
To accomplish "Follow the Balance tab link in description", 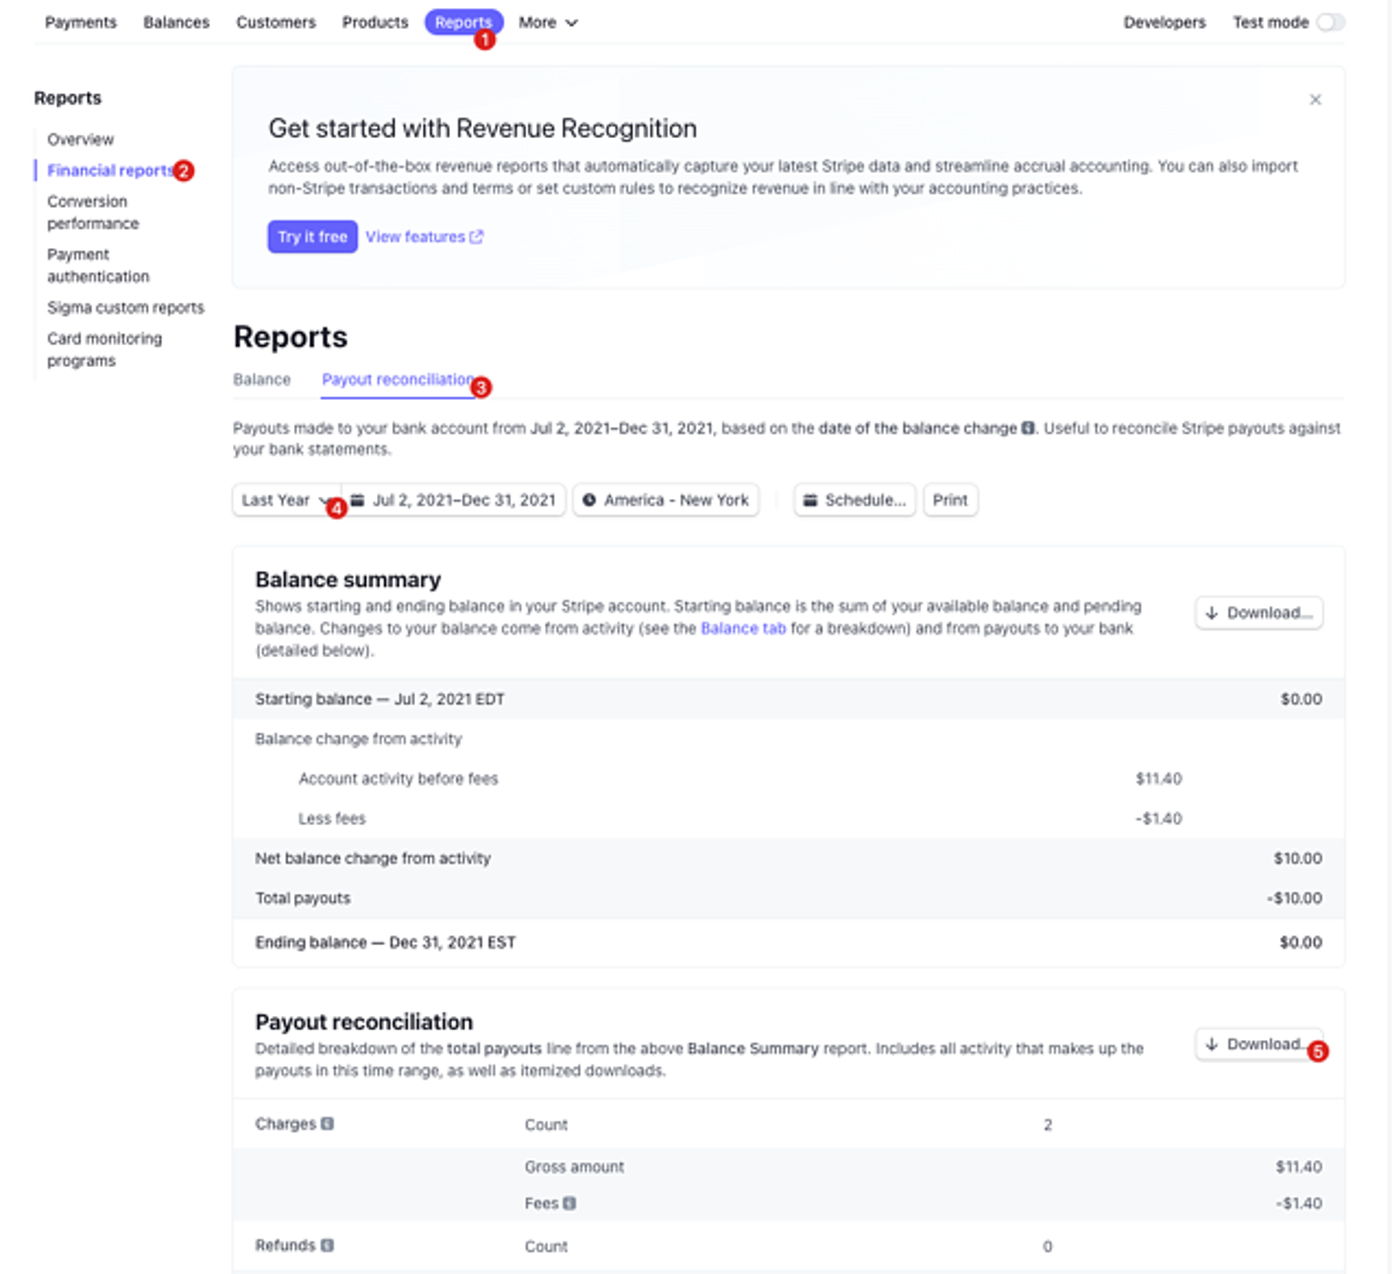I will [743, 628].
